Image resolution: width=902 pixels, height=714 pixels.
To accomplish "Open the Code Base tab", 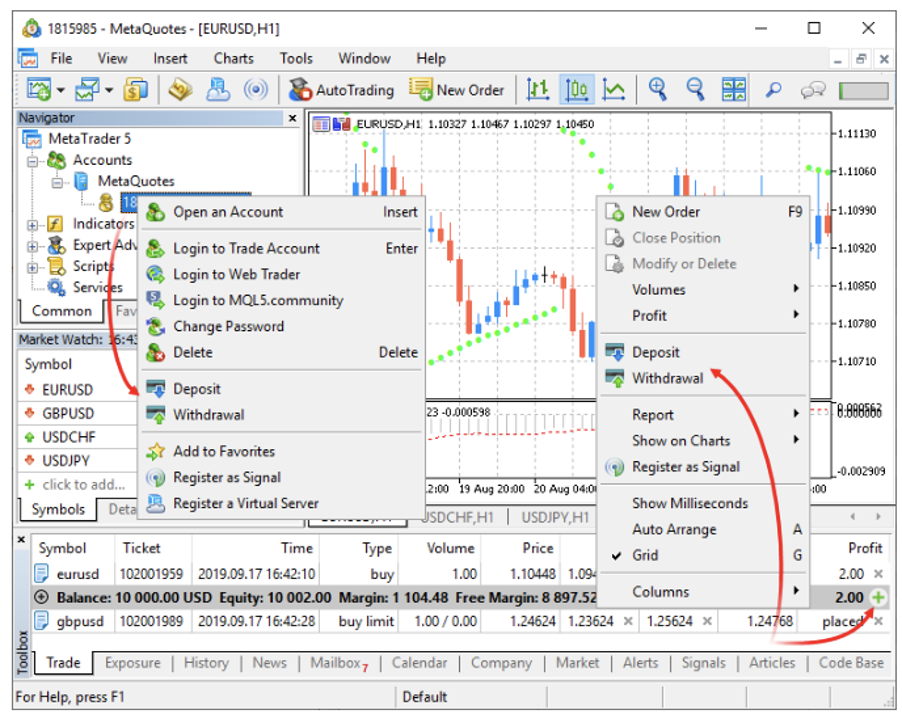I will (x=851, y=663).
